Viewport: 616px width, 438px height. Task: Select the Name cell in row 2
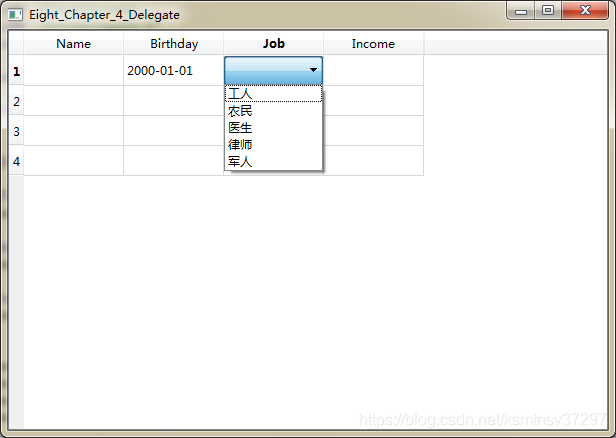coord(73,101)
